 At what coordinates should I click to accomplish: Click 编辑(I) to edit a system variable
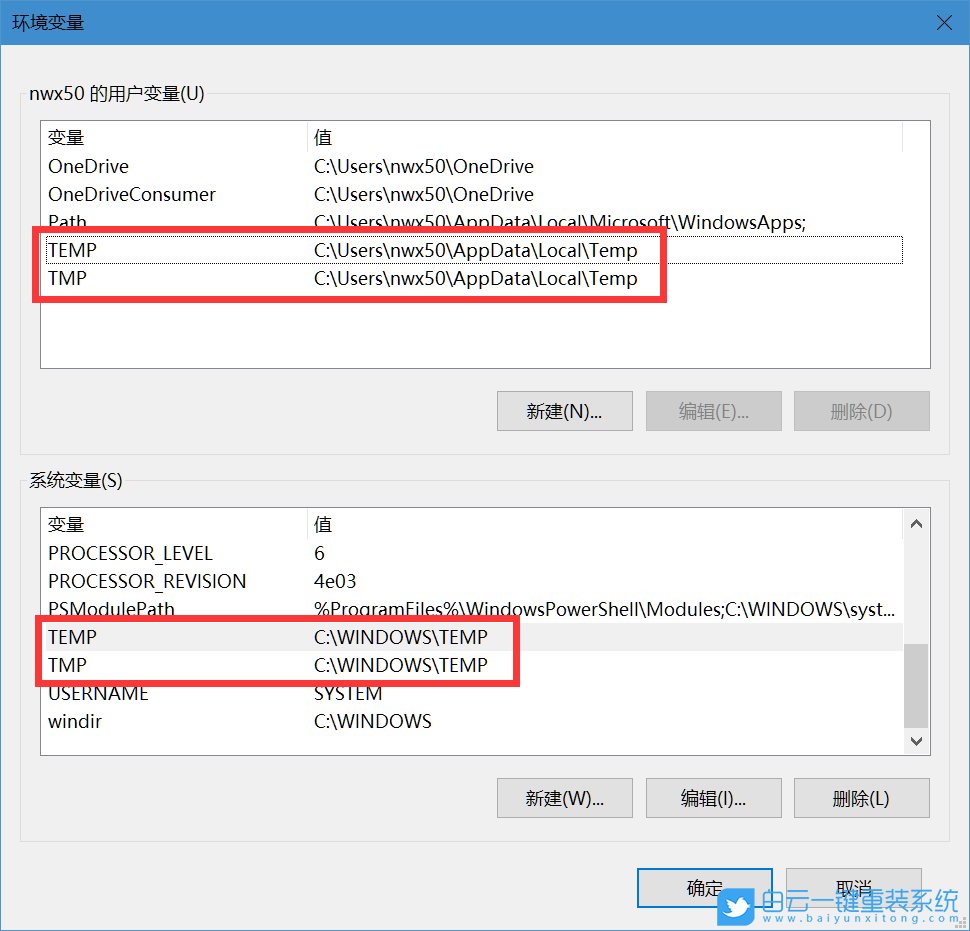coord(713,798)
